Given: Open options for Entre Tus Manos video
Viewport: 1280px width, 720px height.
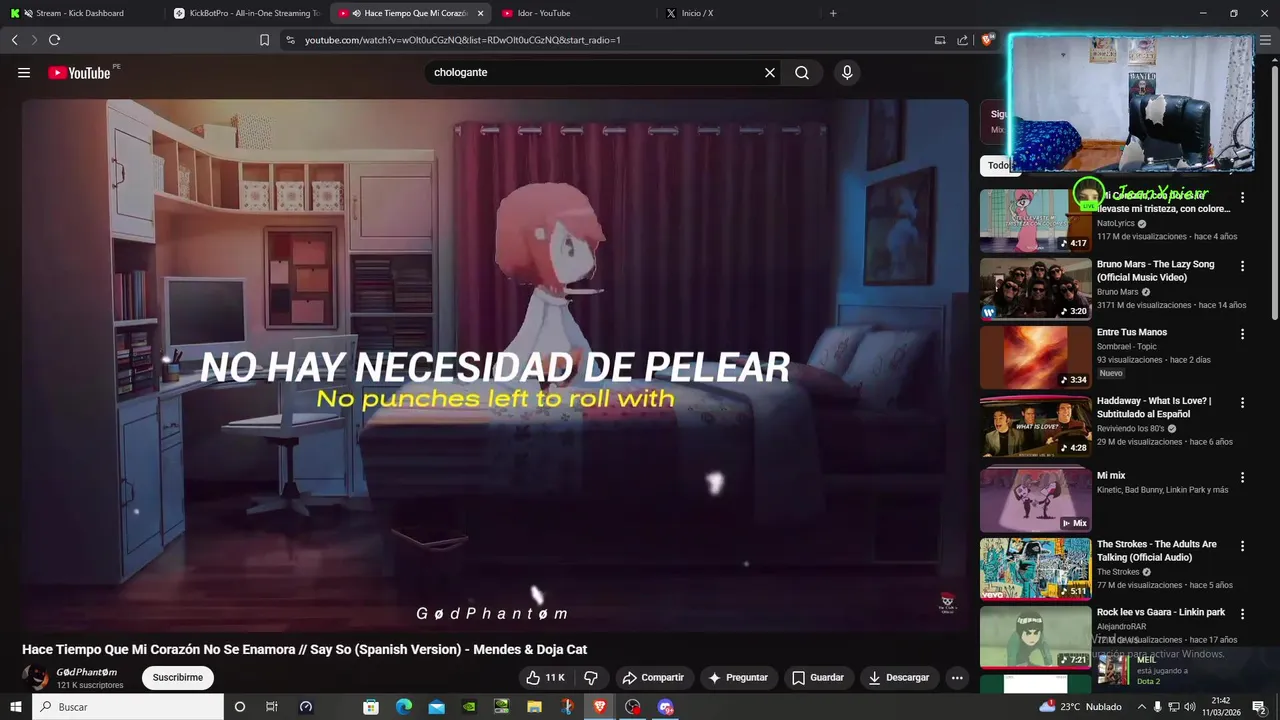Looking at the screenshot, I should pyautogui.click(x=1243, y=334).
